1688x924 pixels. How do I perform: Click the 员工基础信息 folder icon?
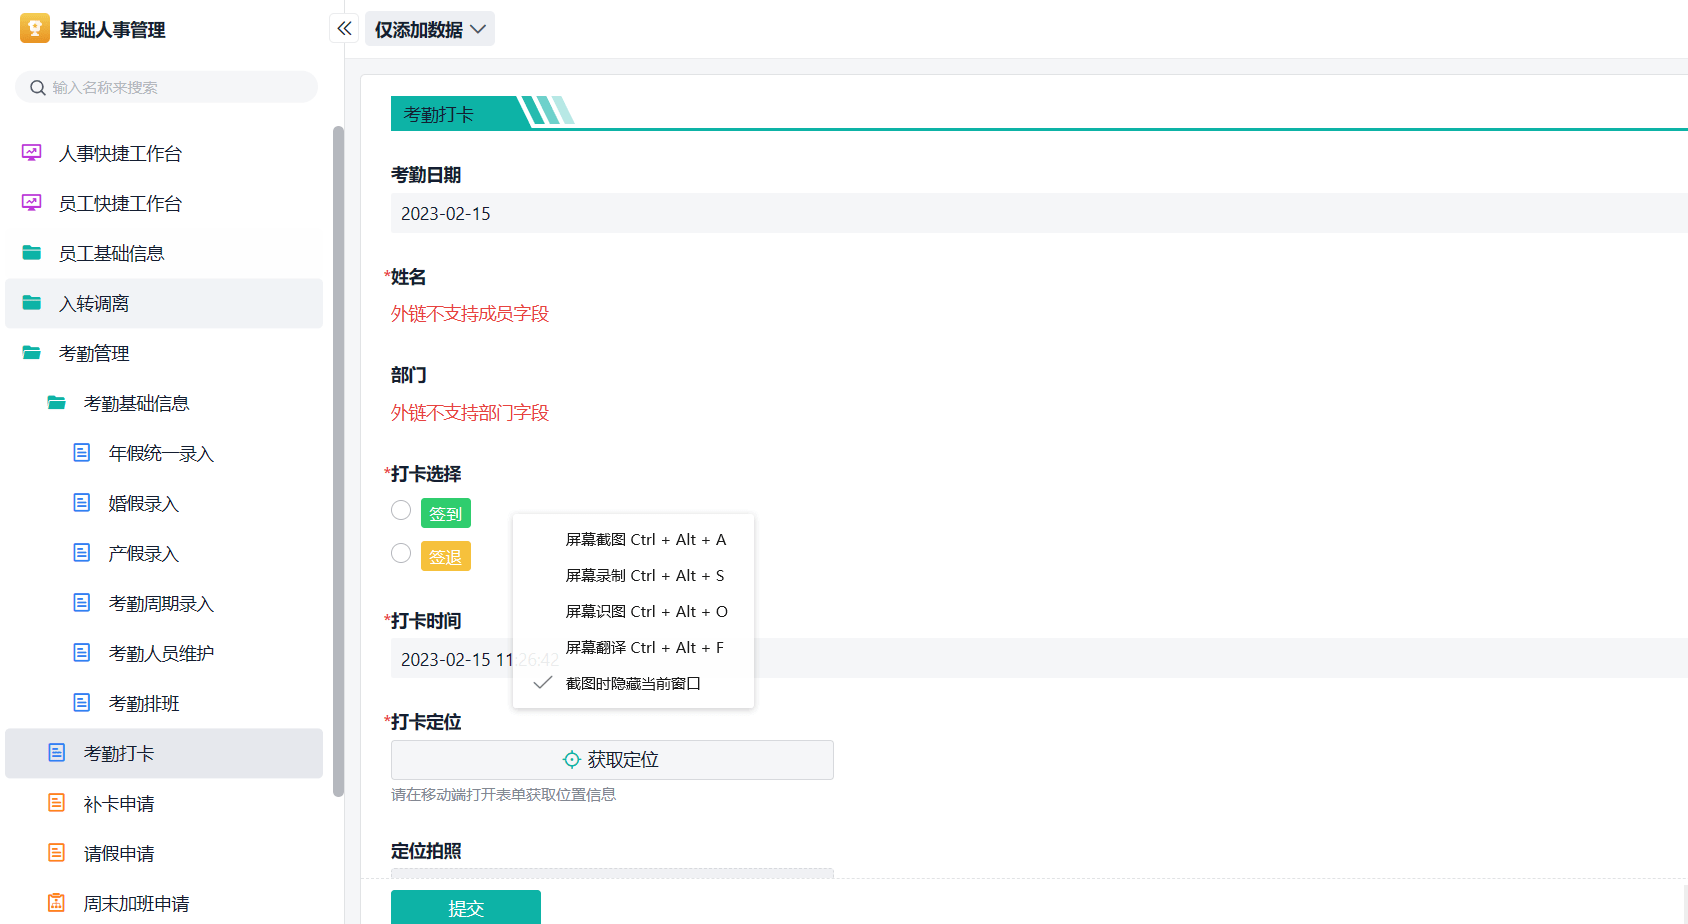[x=32, y=252]
